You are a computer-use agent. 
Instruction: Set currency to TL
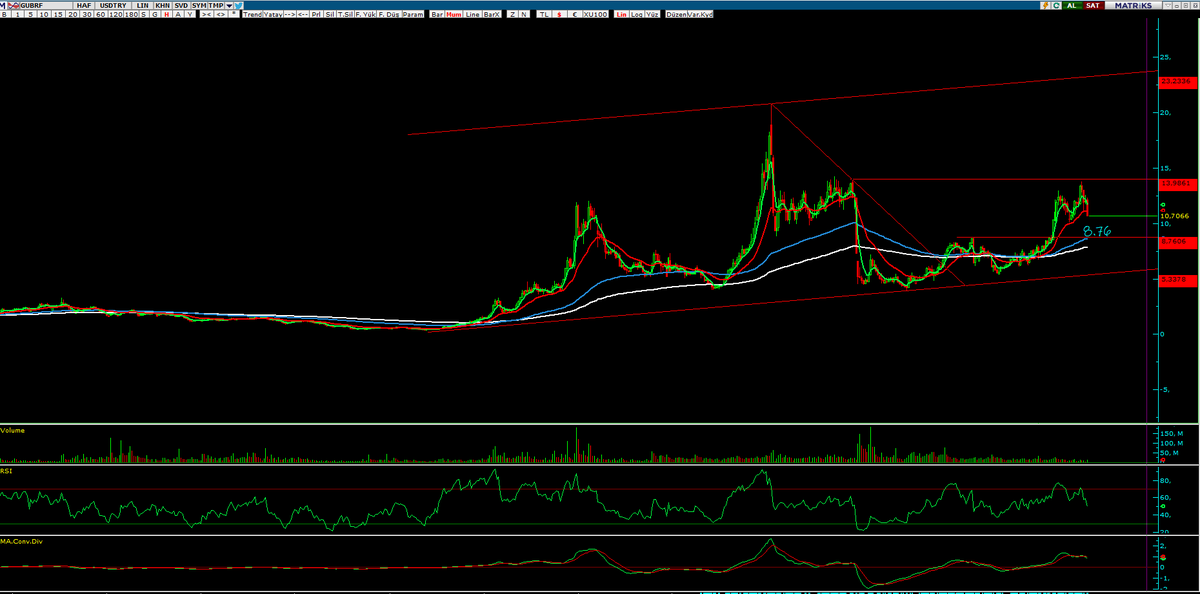[543, 15]
